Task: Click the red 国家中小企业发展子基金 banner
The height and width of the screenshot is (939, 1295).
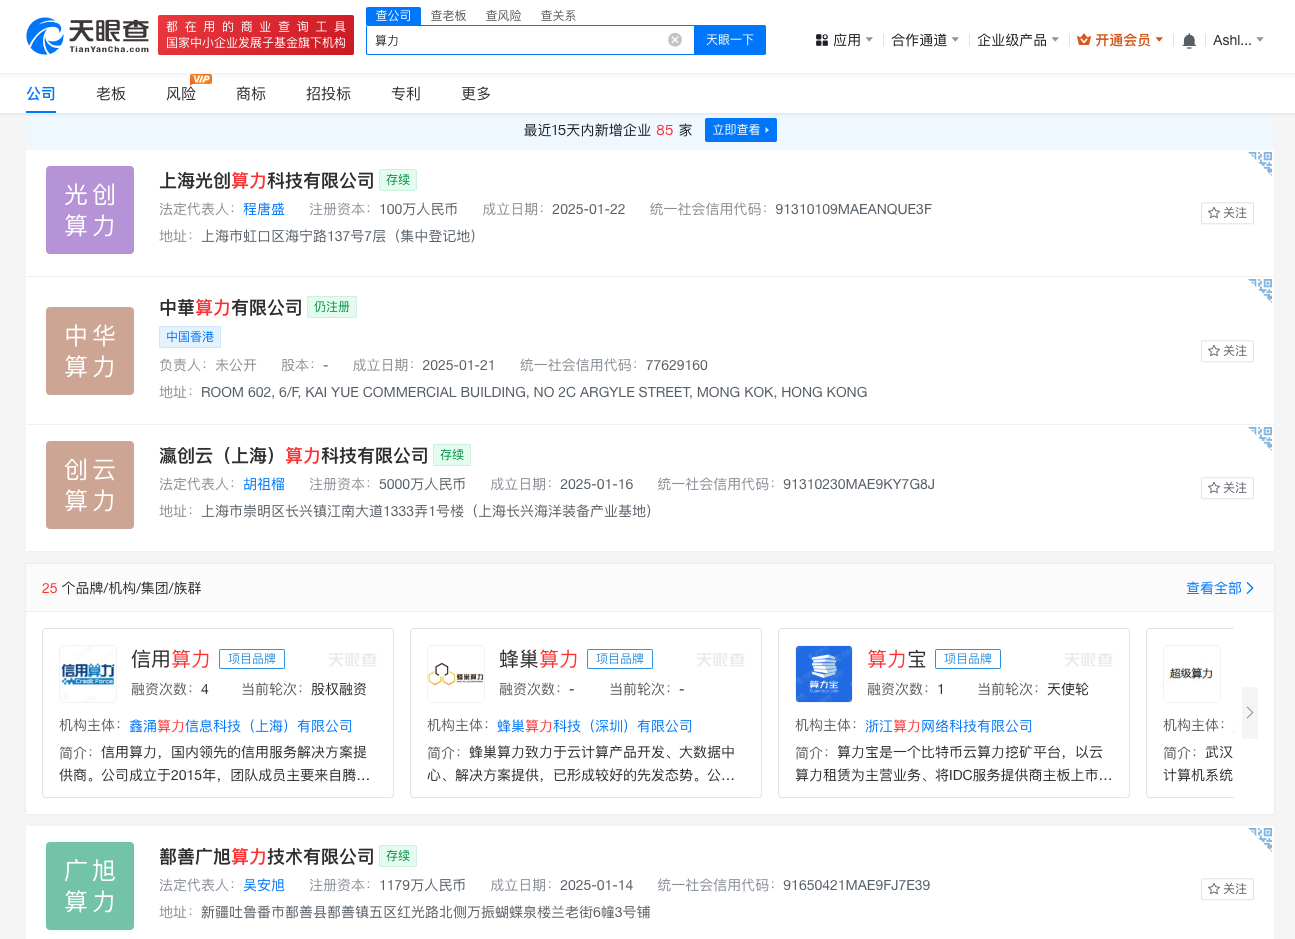Action: tap(256, 35)
